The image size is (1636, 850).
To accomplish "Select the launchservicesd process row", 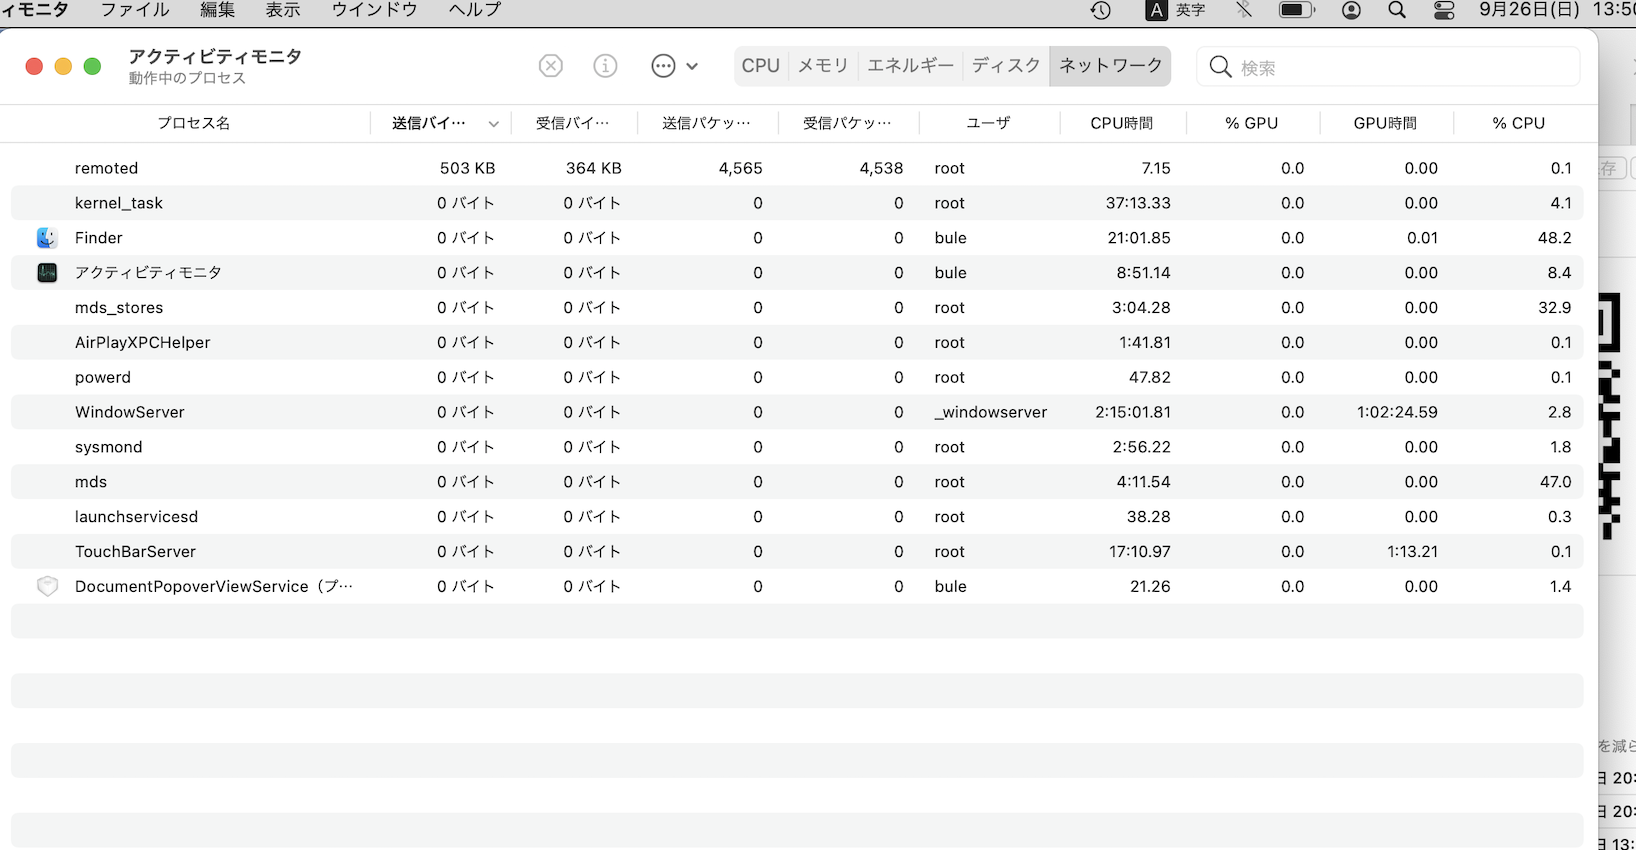I will pos(797,517).
